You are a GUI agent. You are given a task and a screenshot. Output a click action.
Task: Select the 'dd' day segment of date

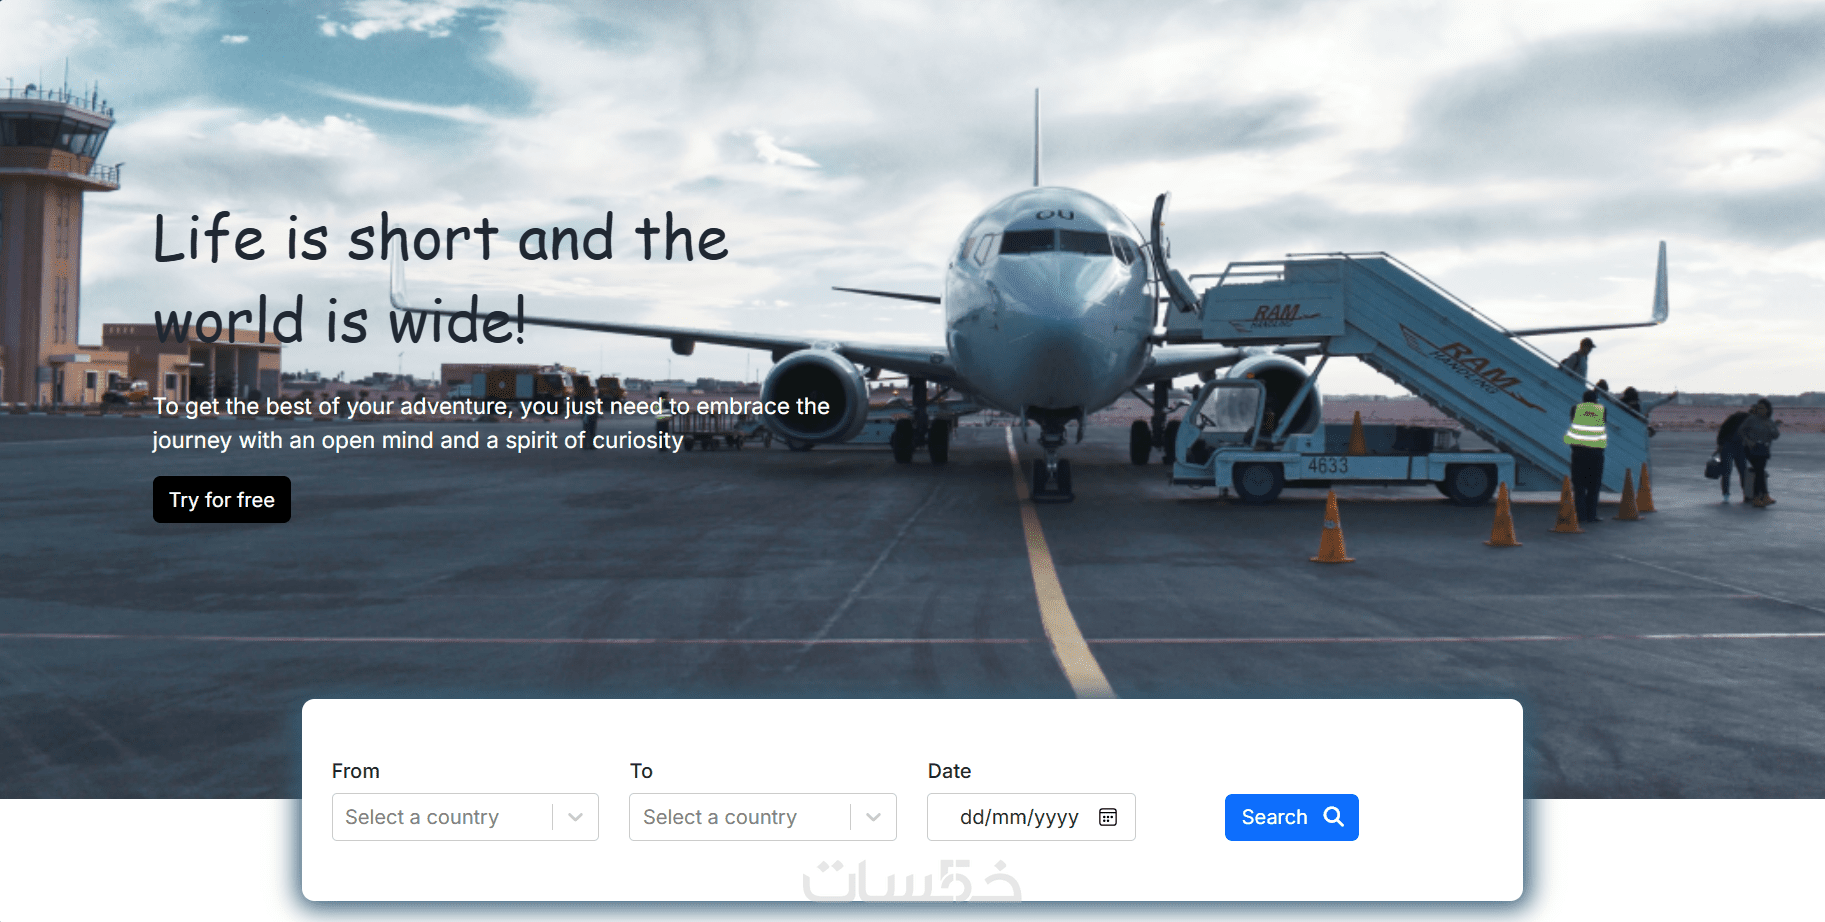[x=972, y=817]
